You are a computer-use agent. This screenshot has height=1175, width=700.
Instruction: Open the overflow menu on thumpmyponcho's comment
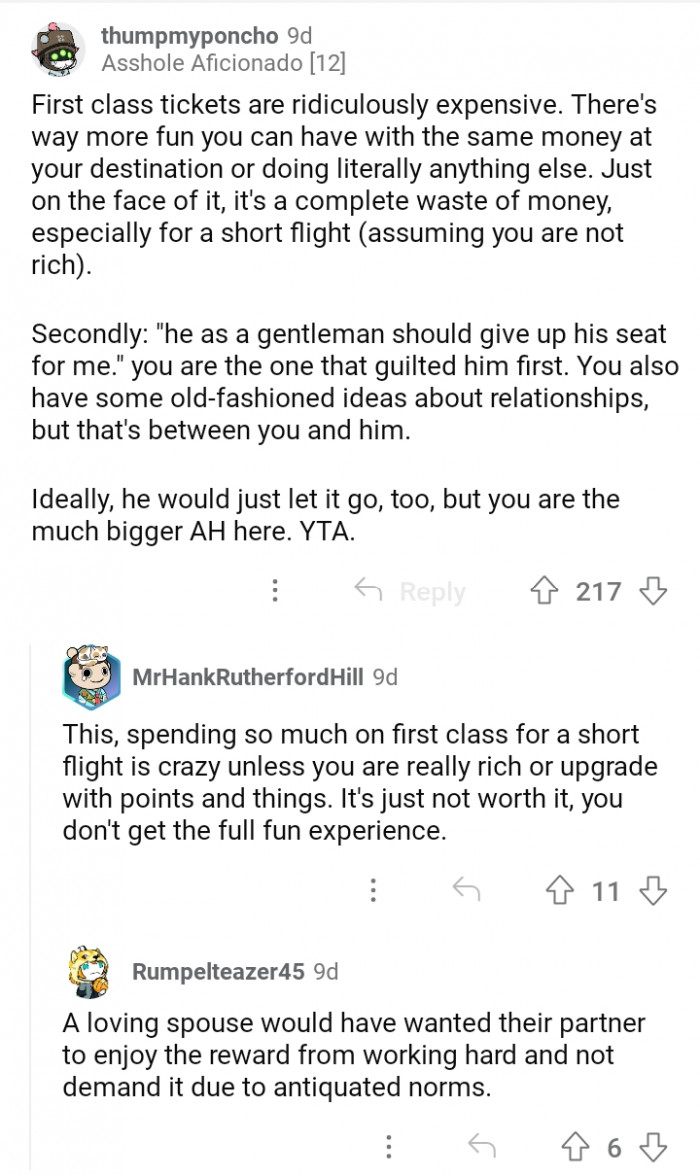click(275, 591)
